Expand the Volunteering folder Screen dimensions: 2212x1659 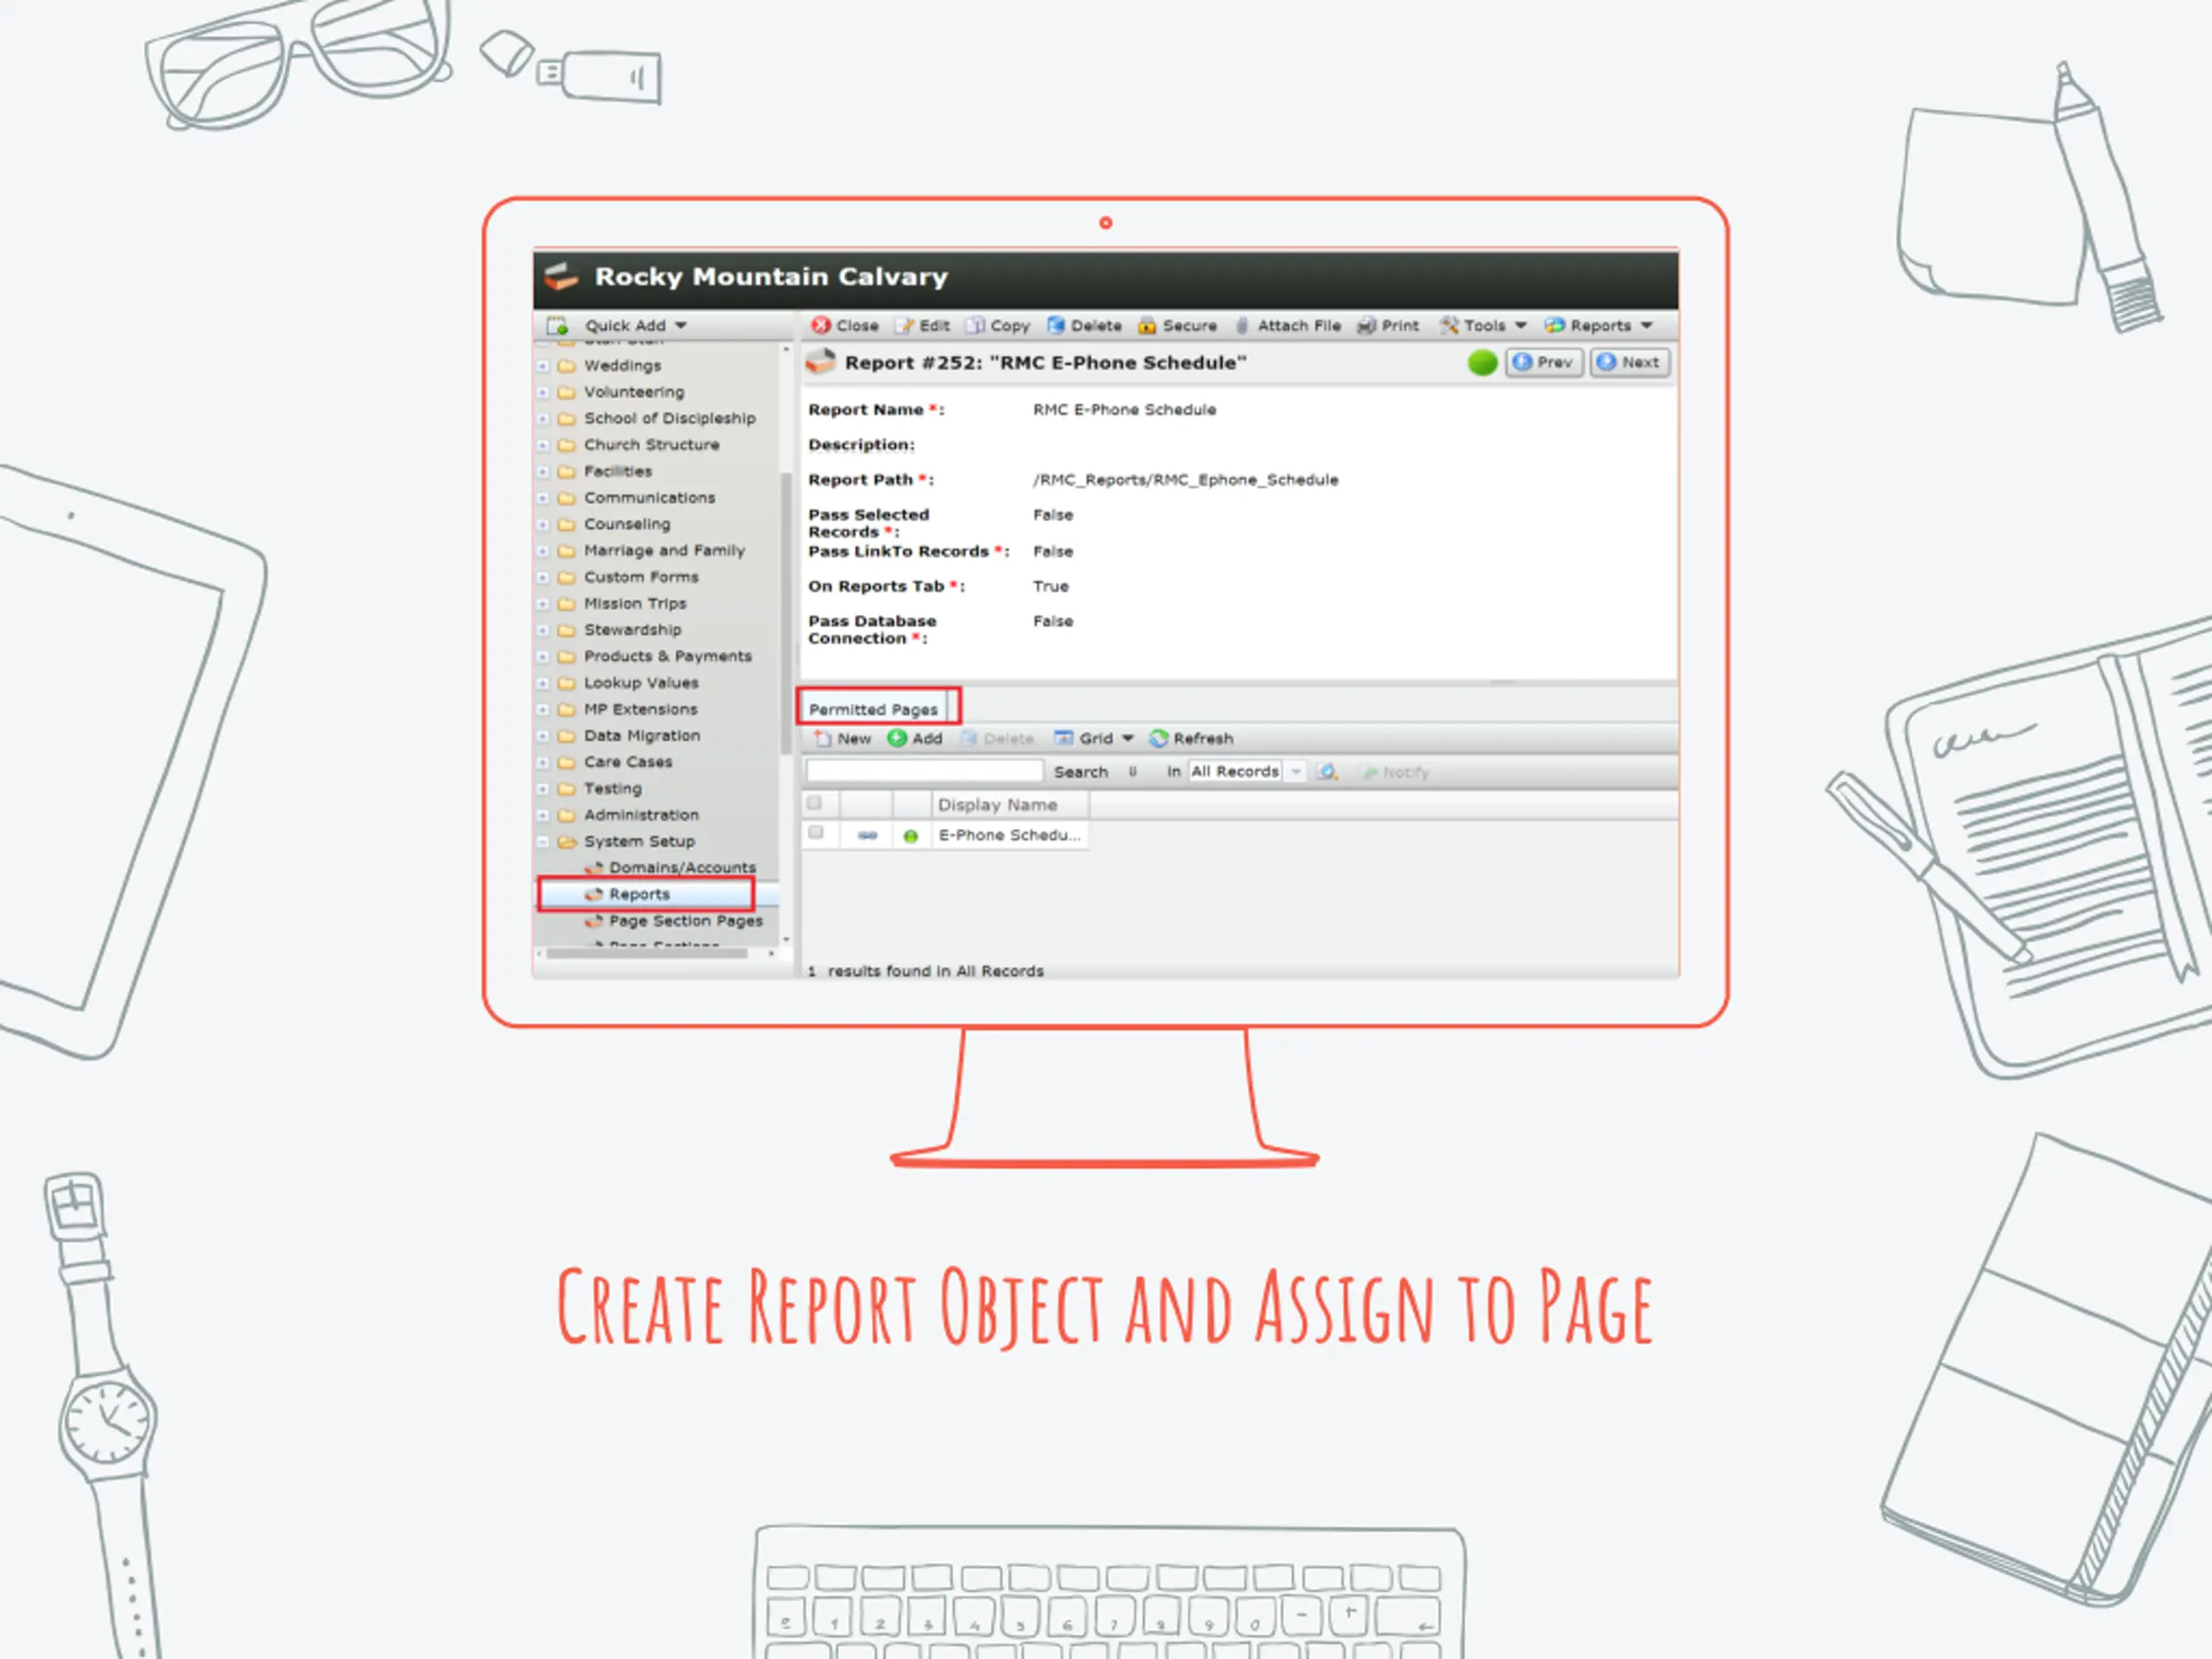pos(543,392)
